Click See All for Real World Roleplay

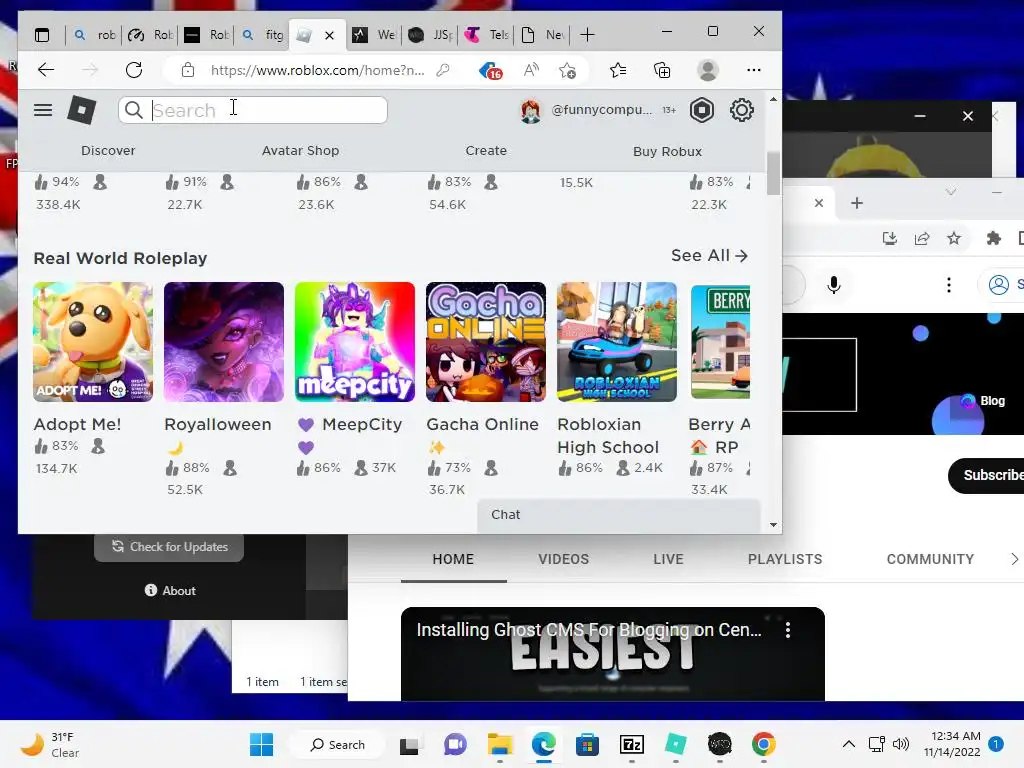709,255
